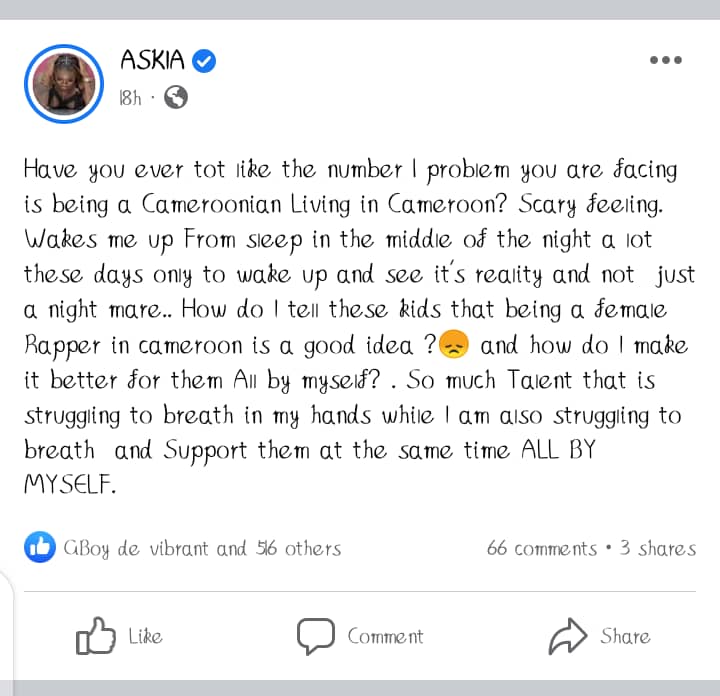Viewport: 720px width, 696px height.
Task: Click the speech bubble Comment icon
Action: coord(315,636)
